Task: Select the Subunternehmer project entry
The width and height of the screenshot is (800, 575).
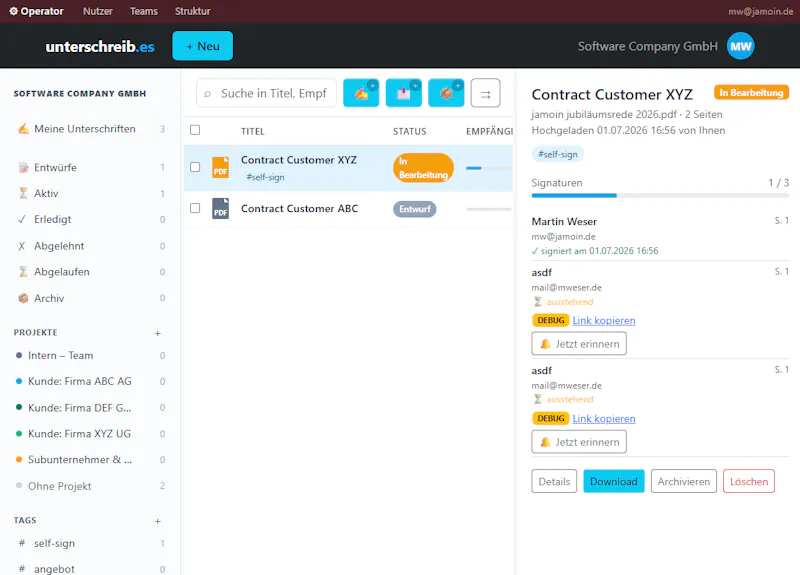Action: (90, 459)
